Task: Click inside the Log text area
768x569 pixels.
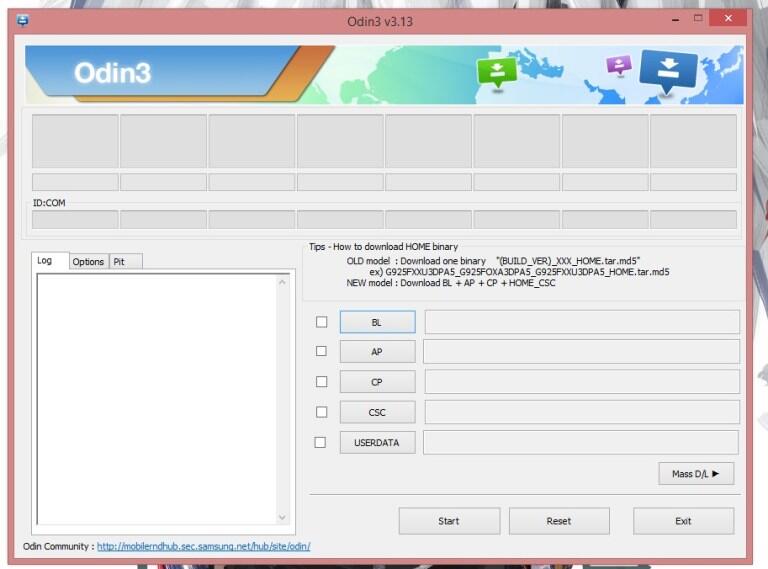Action: coord(157,399)
